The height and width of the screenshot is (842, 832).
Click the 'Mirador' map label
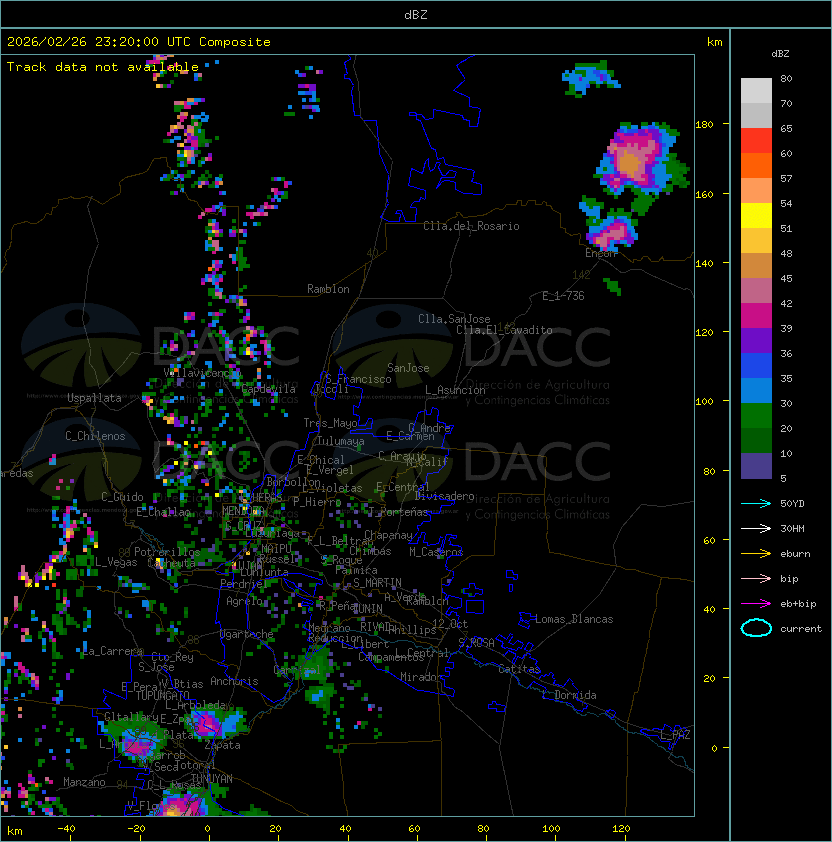pyautogui.click(x=422, y=677)
